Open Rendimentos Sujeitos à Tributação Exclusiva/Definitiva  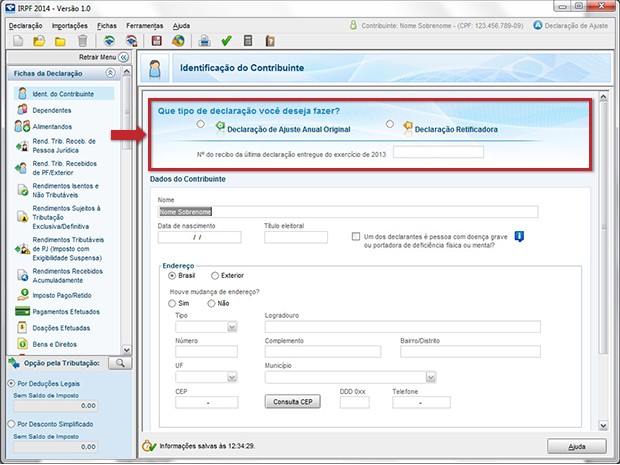click(66, 217)
